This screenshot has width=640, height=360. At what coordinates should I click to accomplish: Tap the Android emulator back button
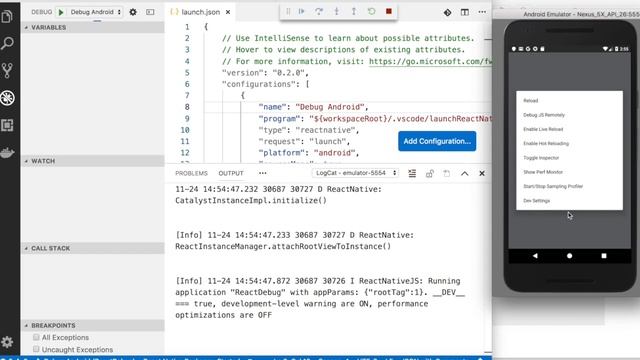click(535, 256)
